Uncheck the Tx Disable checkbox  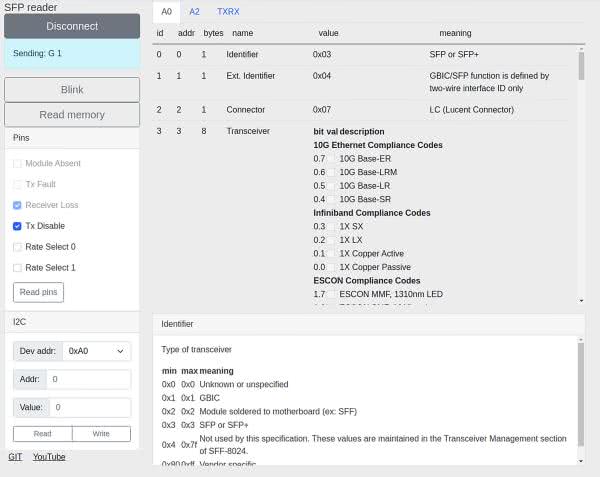coord(17,226)
